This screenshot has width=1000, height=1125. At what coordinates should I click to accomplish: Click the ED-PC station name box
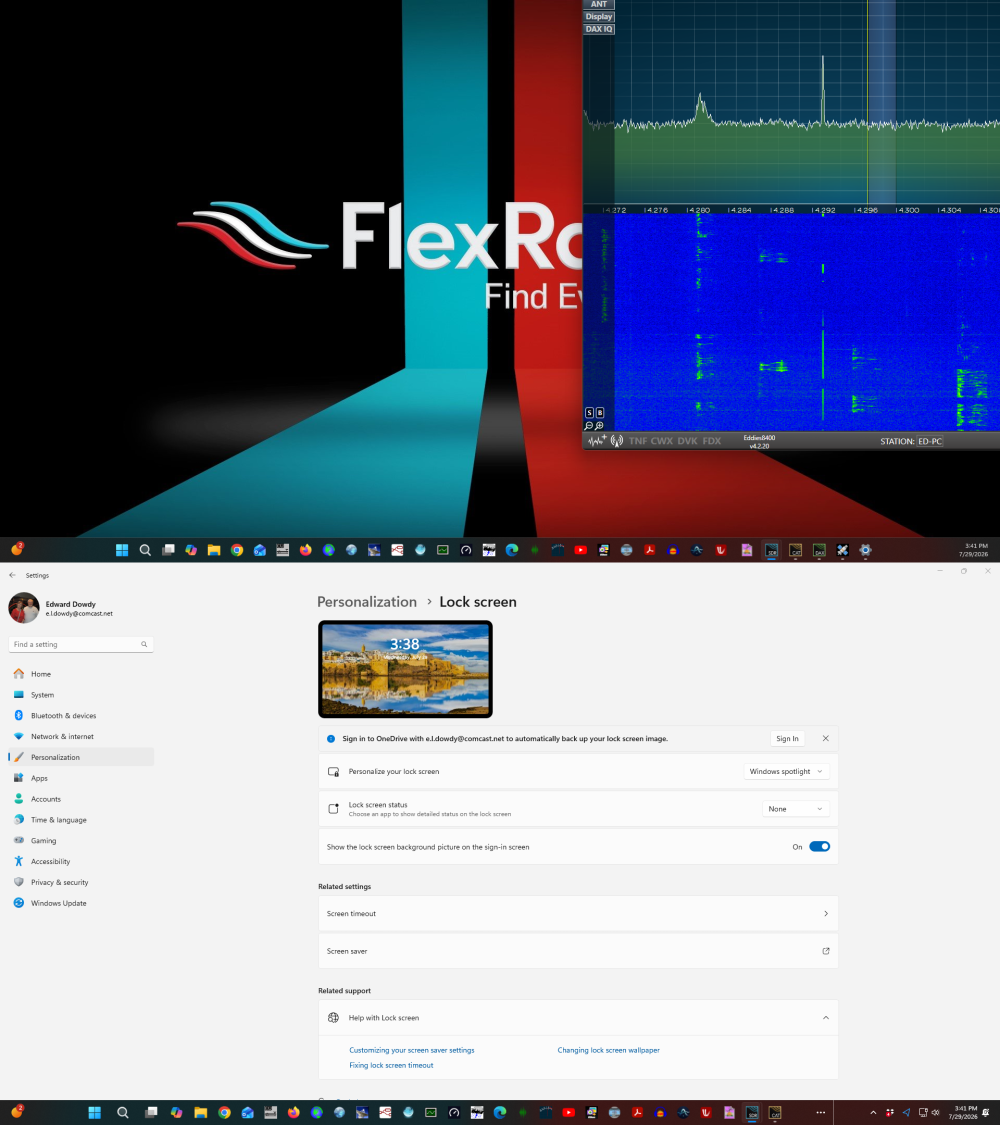(x=930, y=441)
